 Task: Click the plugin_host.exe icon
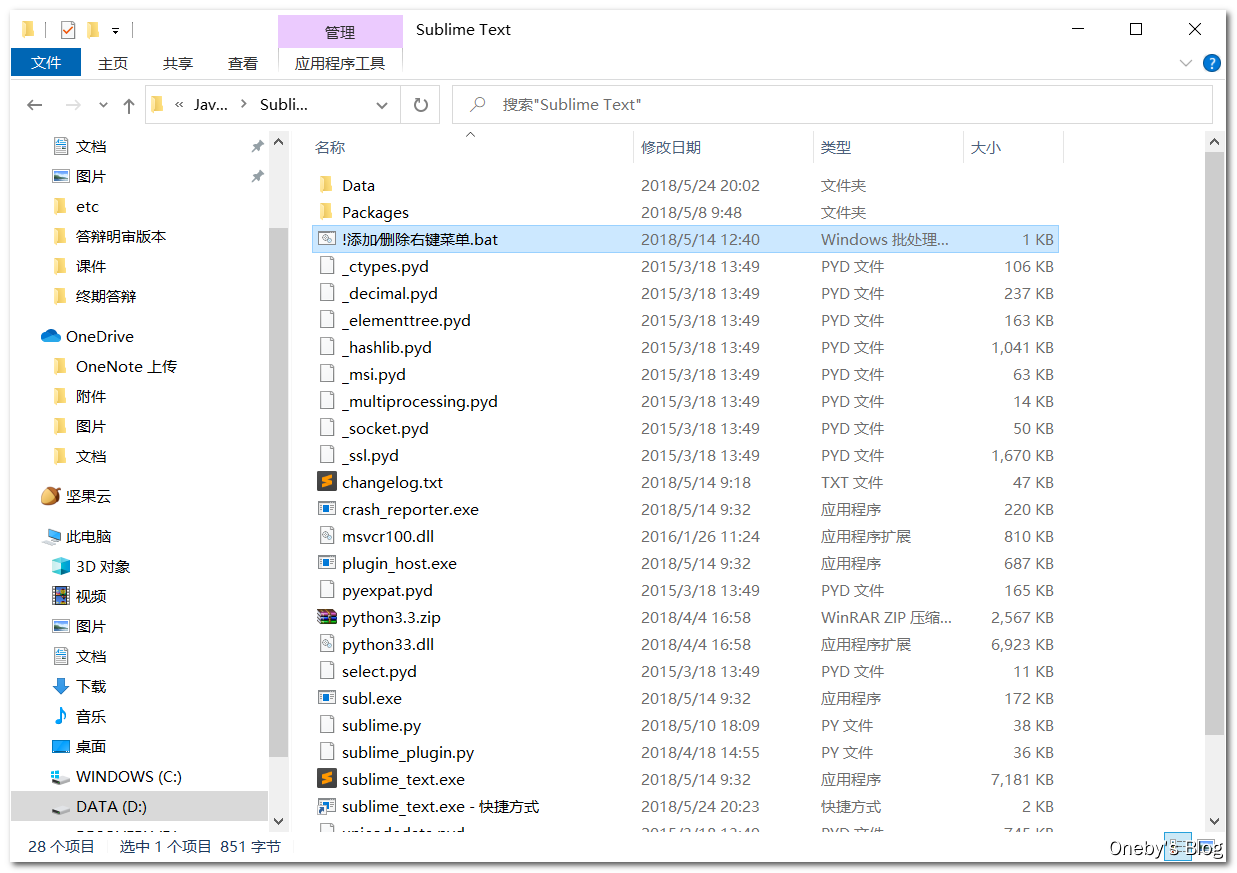point(326,563)
